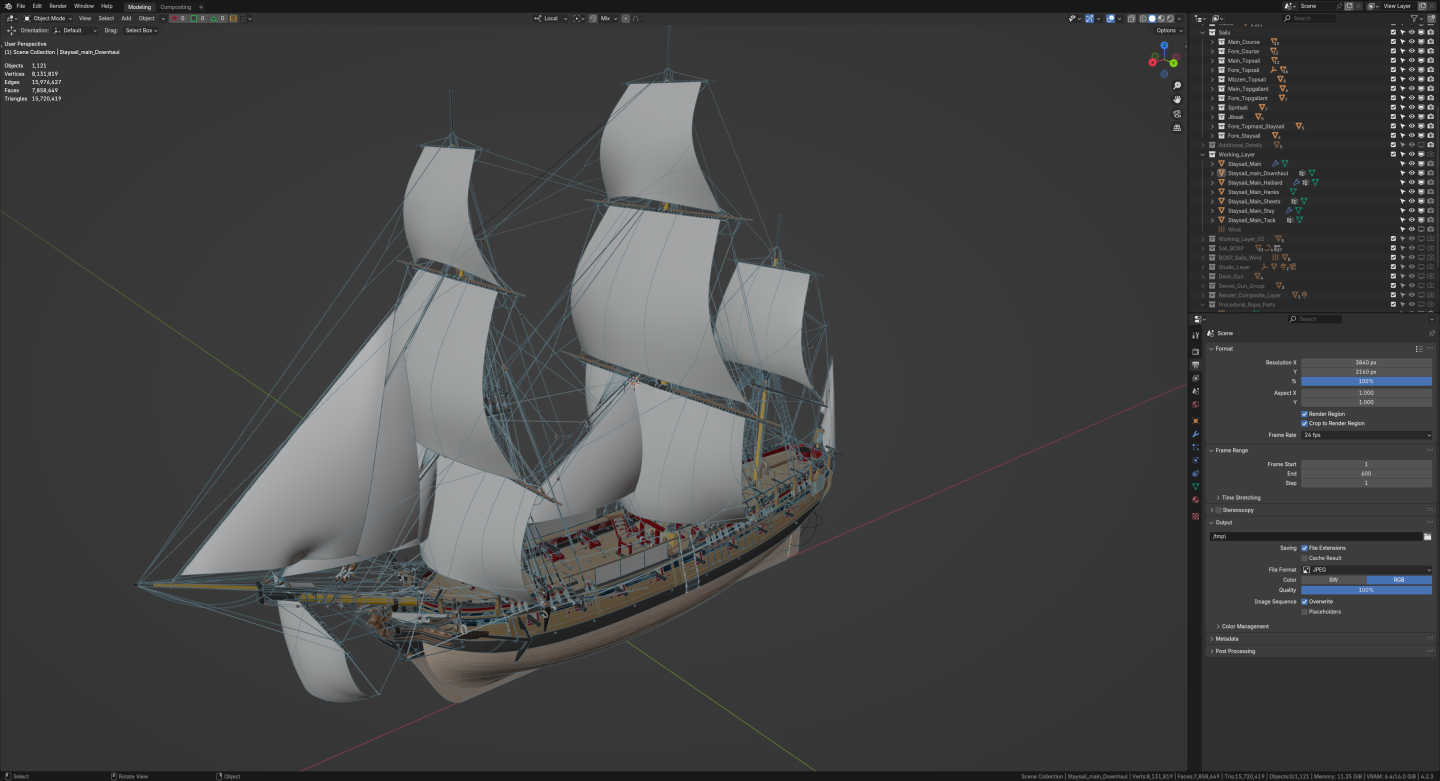Select Staysail_Main_Halliard in outliner

[1254, 182]
